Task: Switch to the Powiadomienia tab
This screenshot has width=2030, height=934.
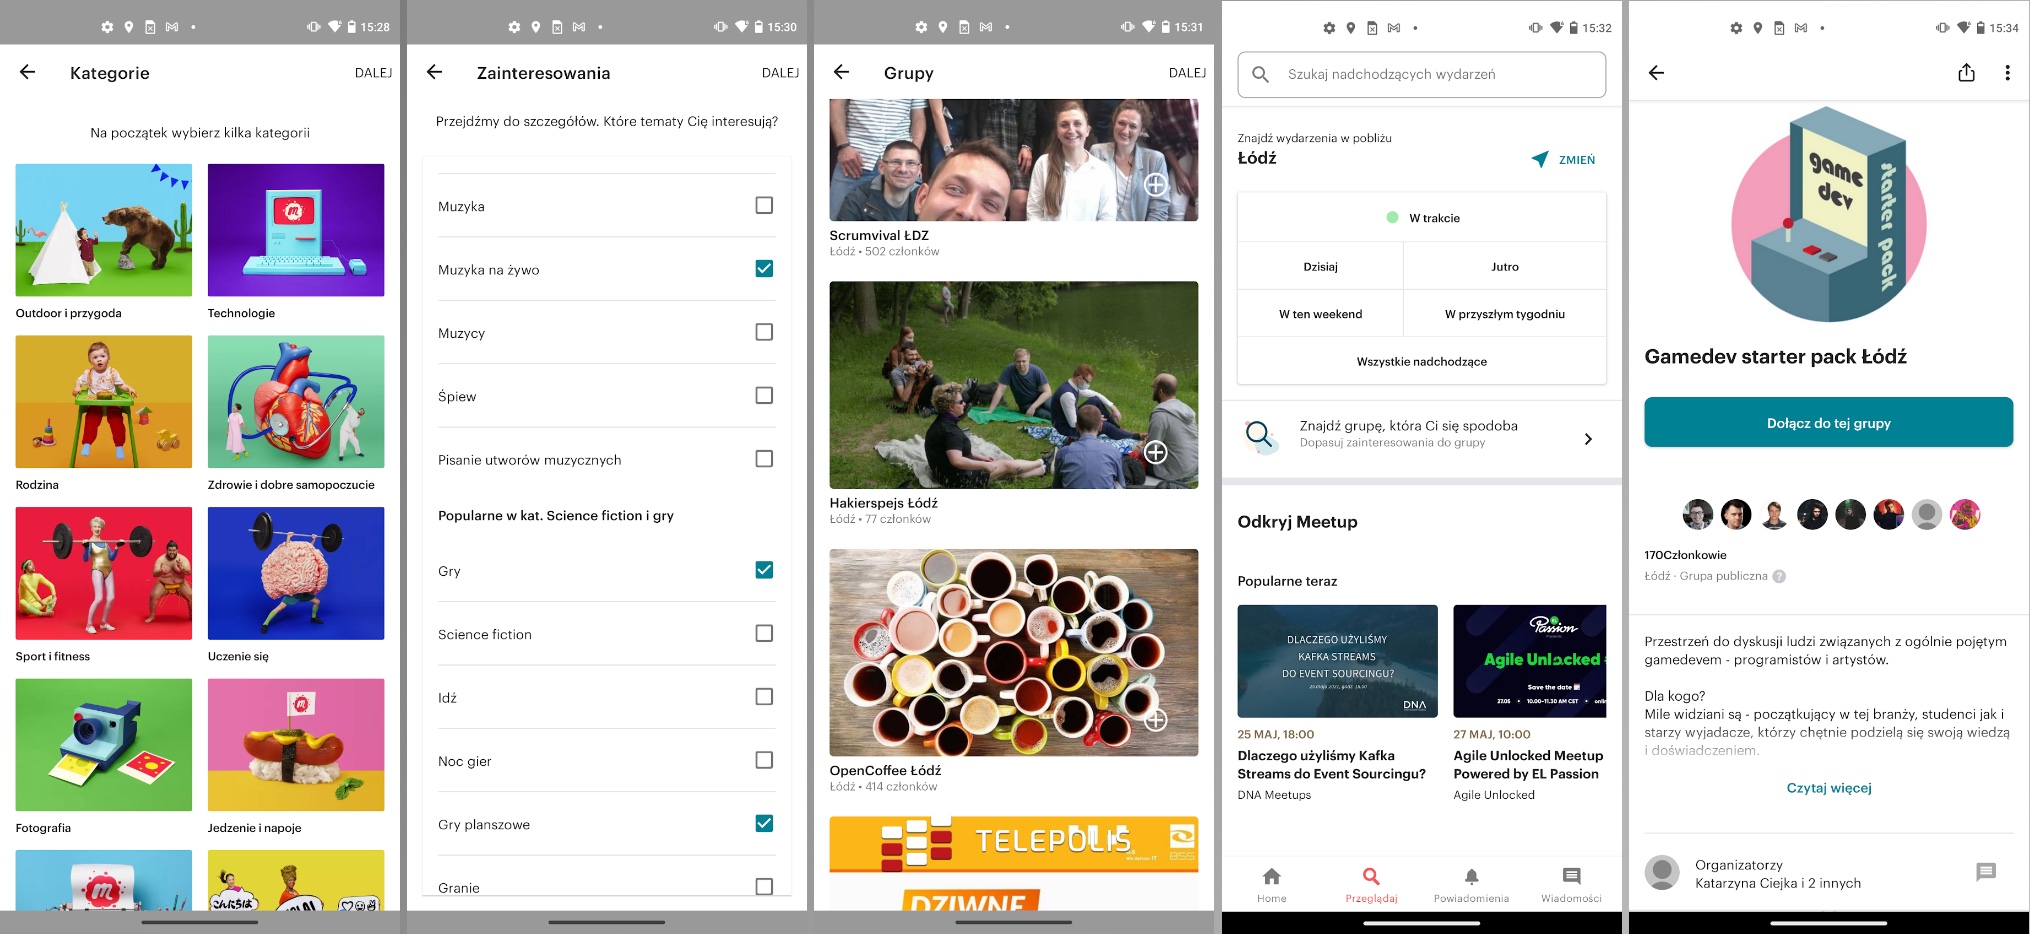Action: coord(1471,884)
